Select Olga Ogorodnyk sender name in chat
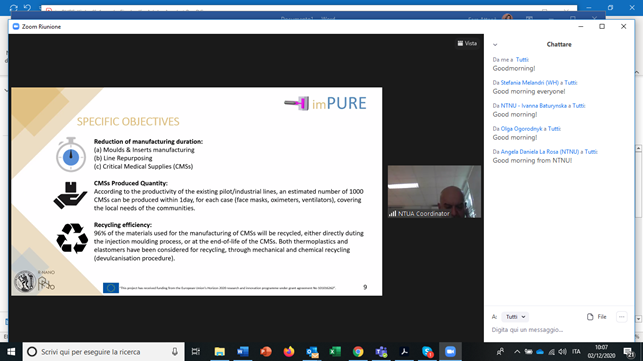Image resolution: width=643 pixels, height=361 pixels. click(x=521, y=129)
